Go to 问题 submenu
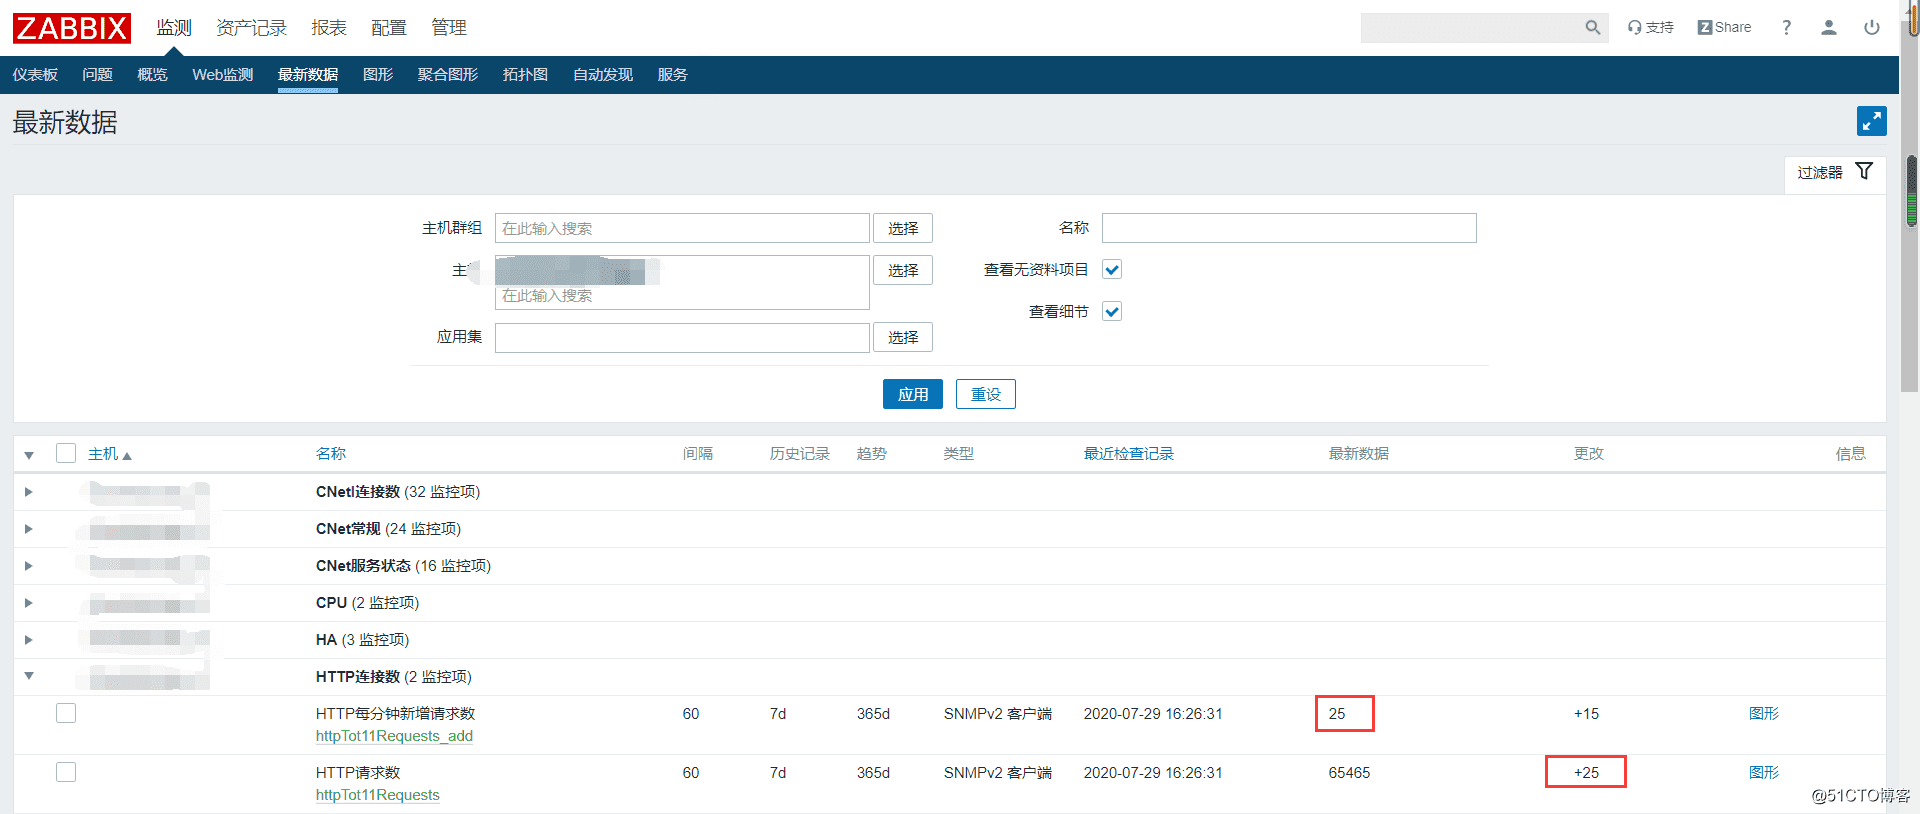The width and height of the screenshot is (1920, 814). click(97, 75)
